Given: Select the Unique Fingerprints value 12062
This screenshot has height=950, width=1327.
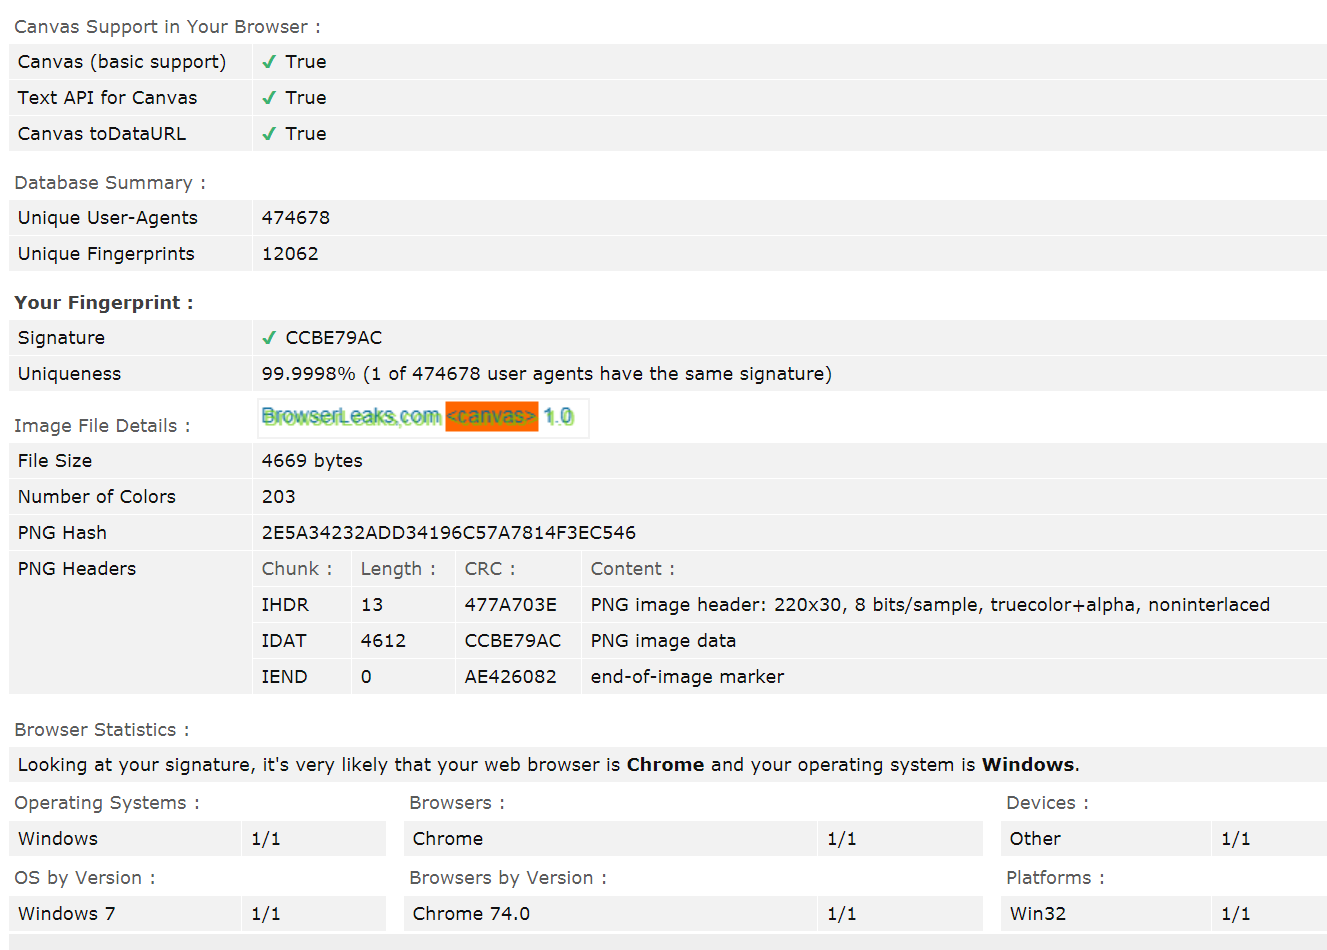Looking at the screenshot, I should click(x=290, y=254).
